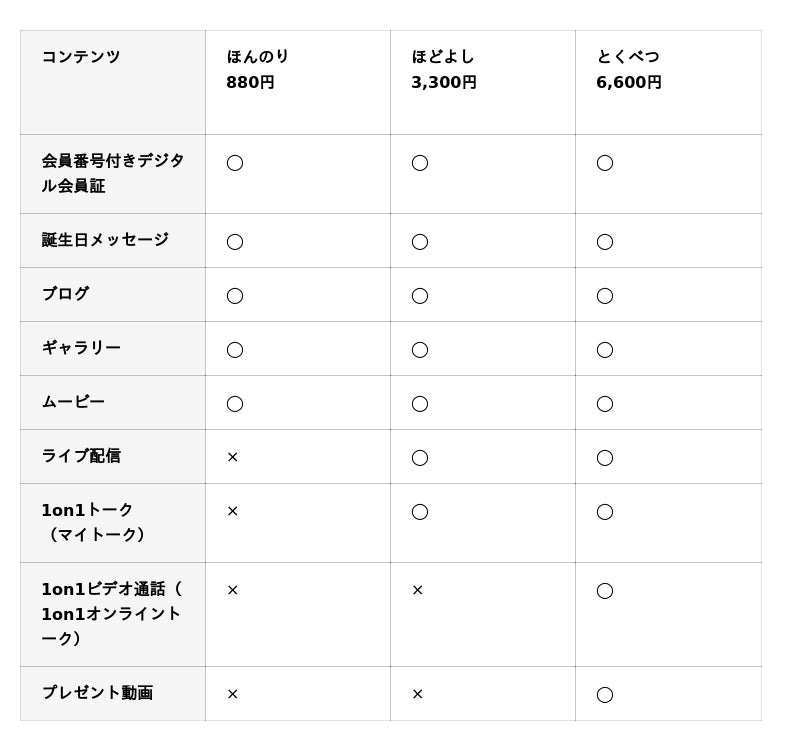Viewport: 800px width, 751px height.
Task: Click the ○ for 1on1ビデオ通話 under とくべつ
Action: click(605, 591)
